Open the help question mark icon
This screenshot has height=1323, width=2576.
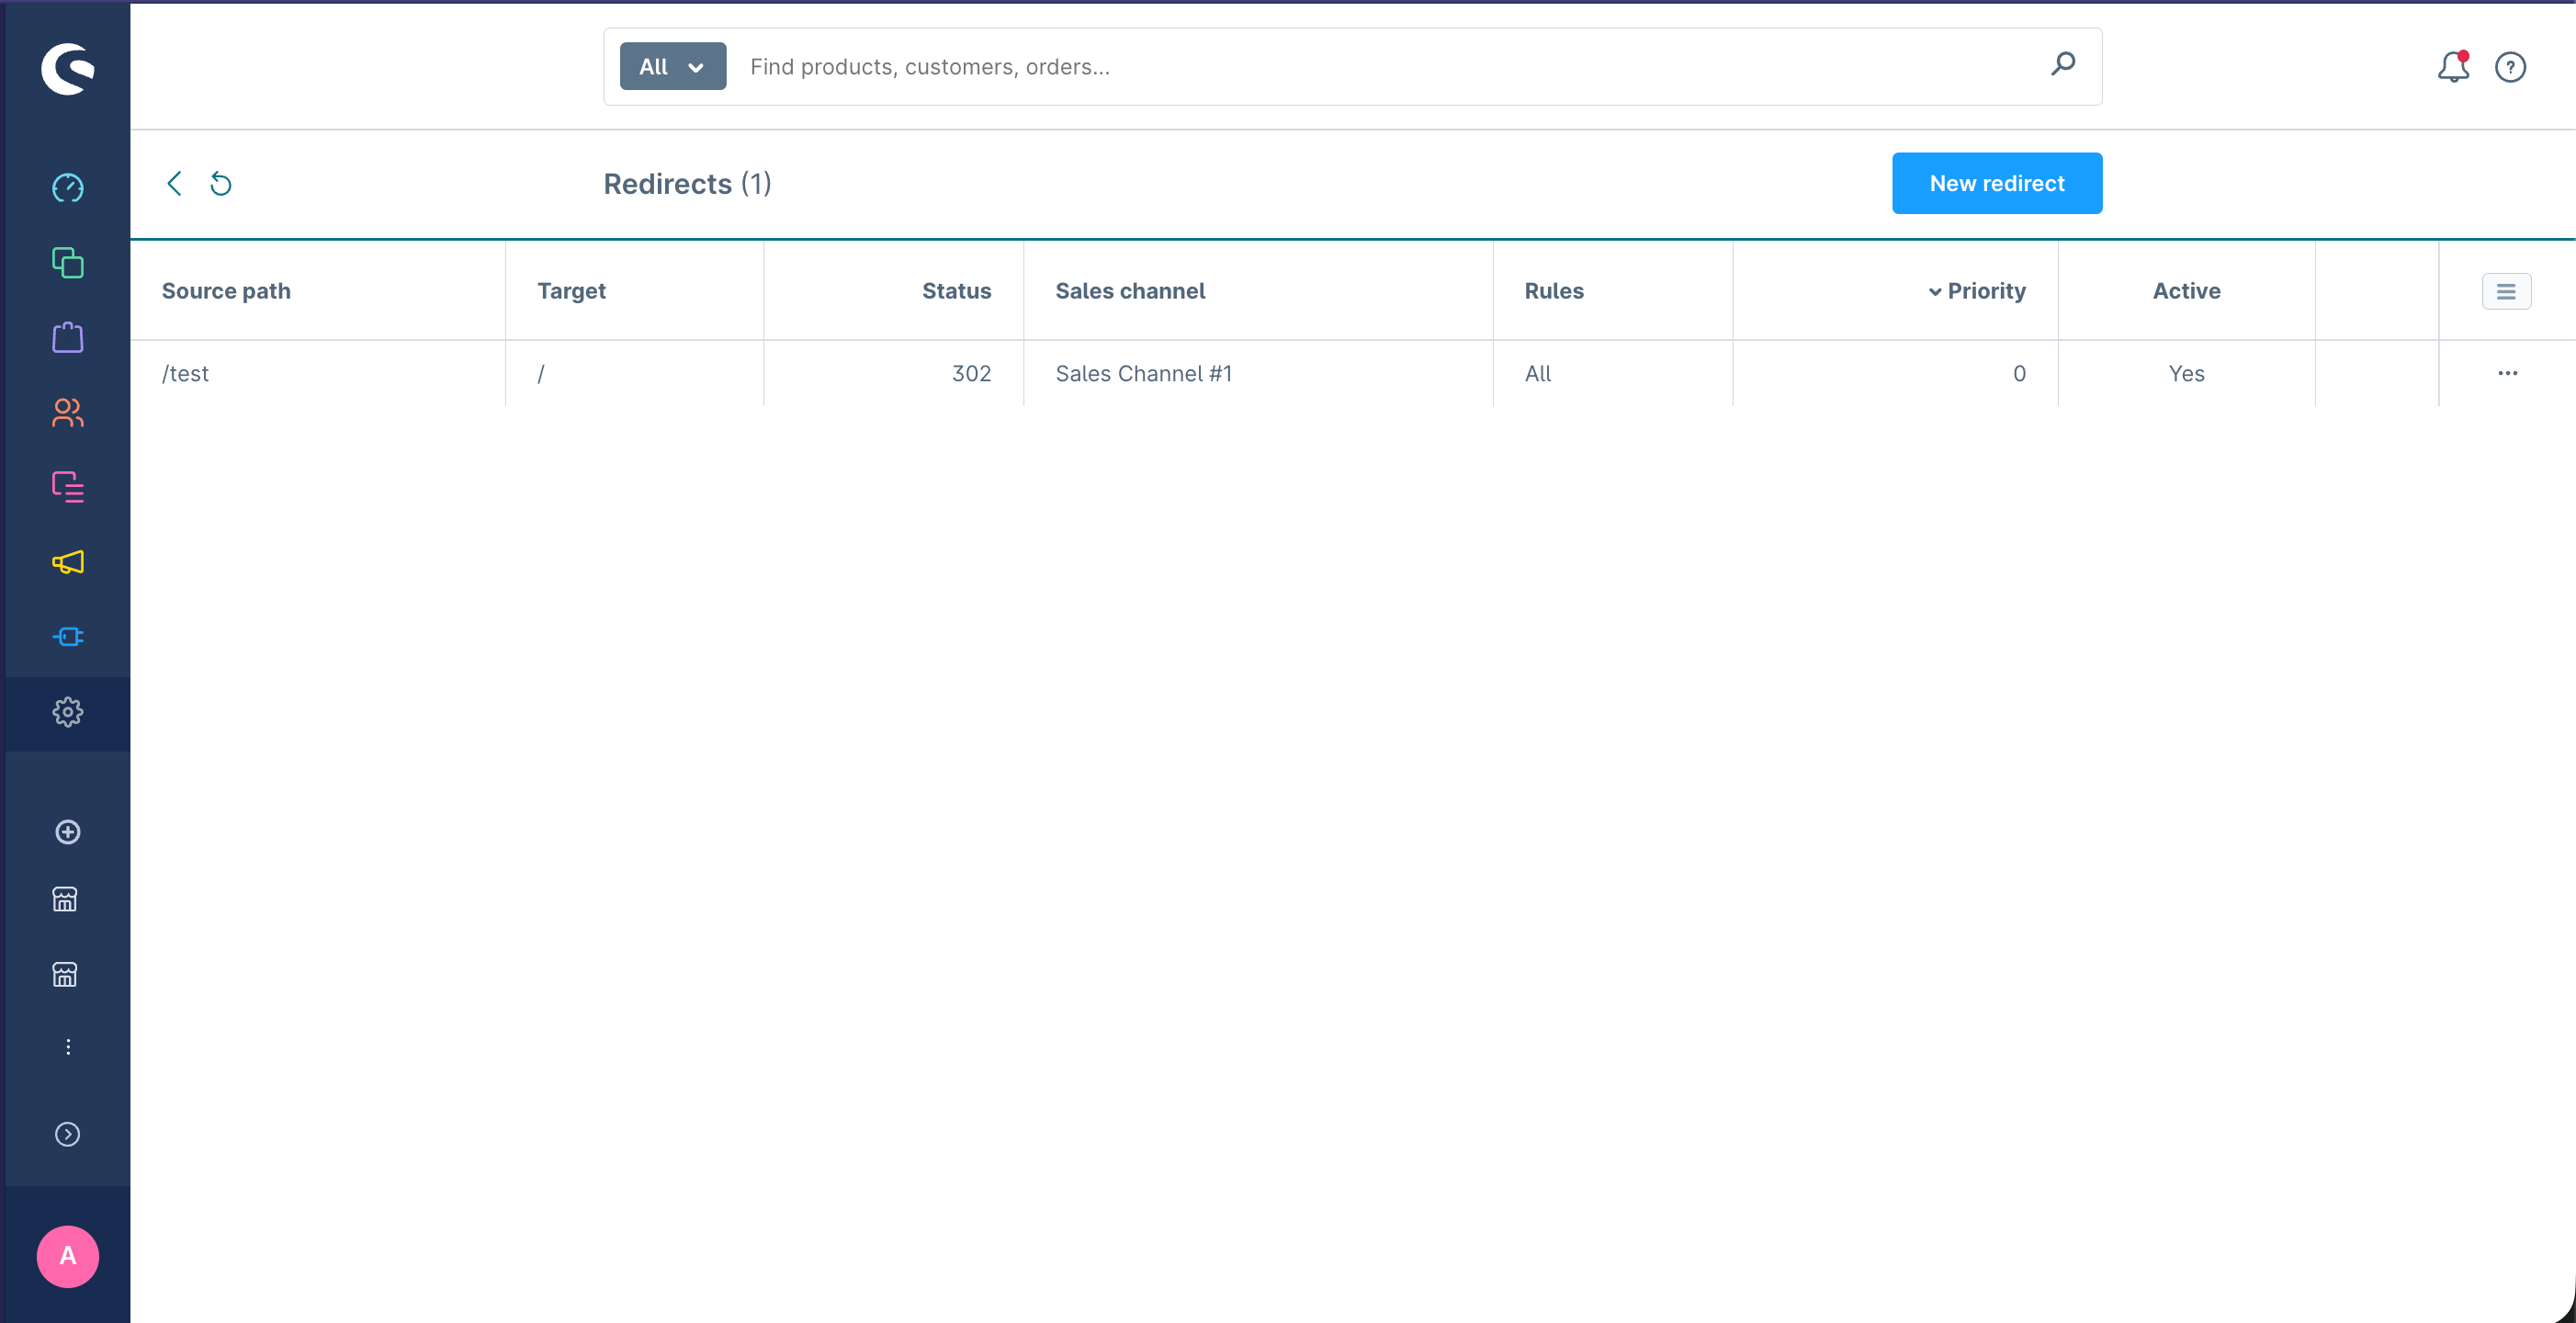pos(2510,67)
